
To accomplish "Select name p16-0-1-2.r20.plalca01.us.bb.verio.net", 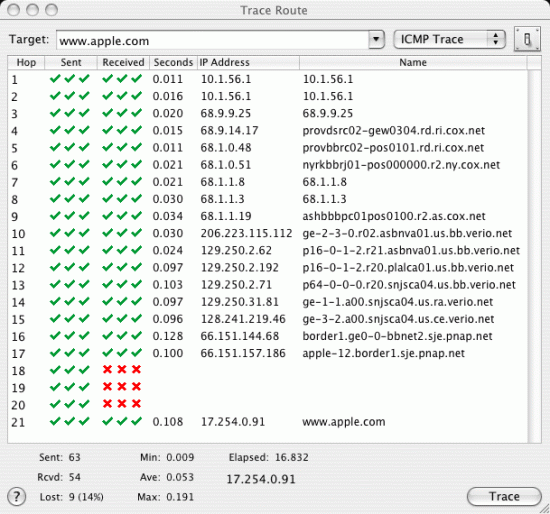I will pyautogui.click(x=408, y=268).
